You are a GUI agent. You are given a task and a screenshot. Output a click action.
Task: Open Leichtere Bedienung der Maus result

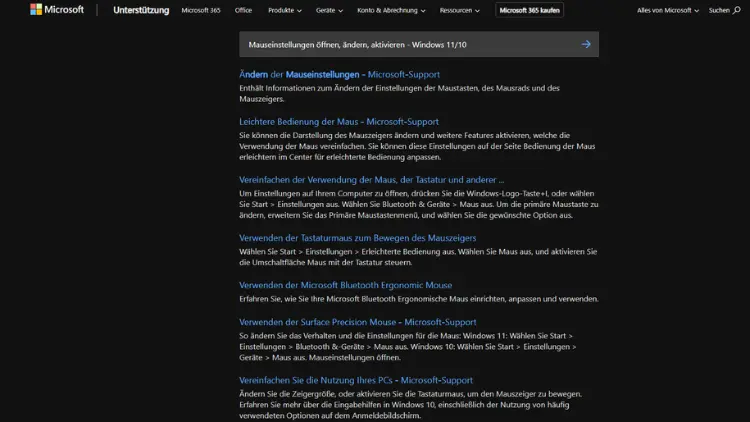point(339,122)
